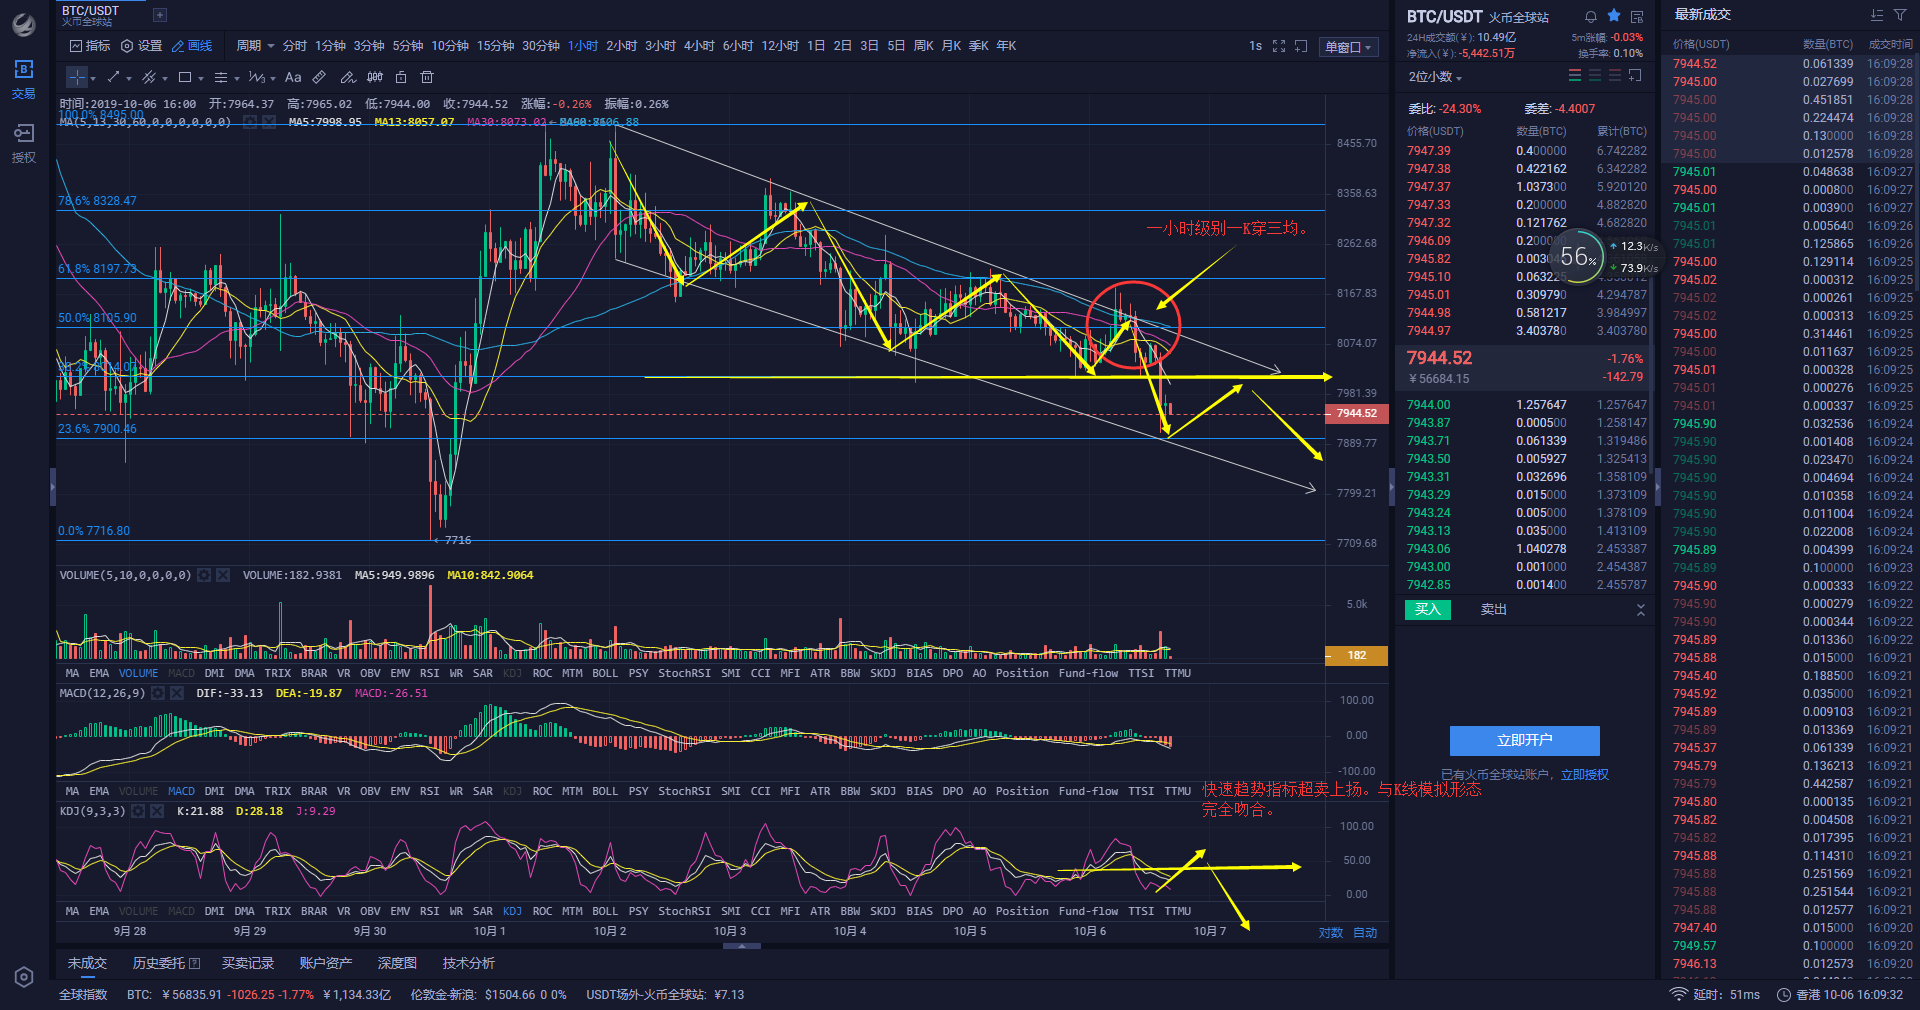Switch to the 深度图 depth chart tab
This screenshot has width=1920, height=1010.
pos(397,963)
